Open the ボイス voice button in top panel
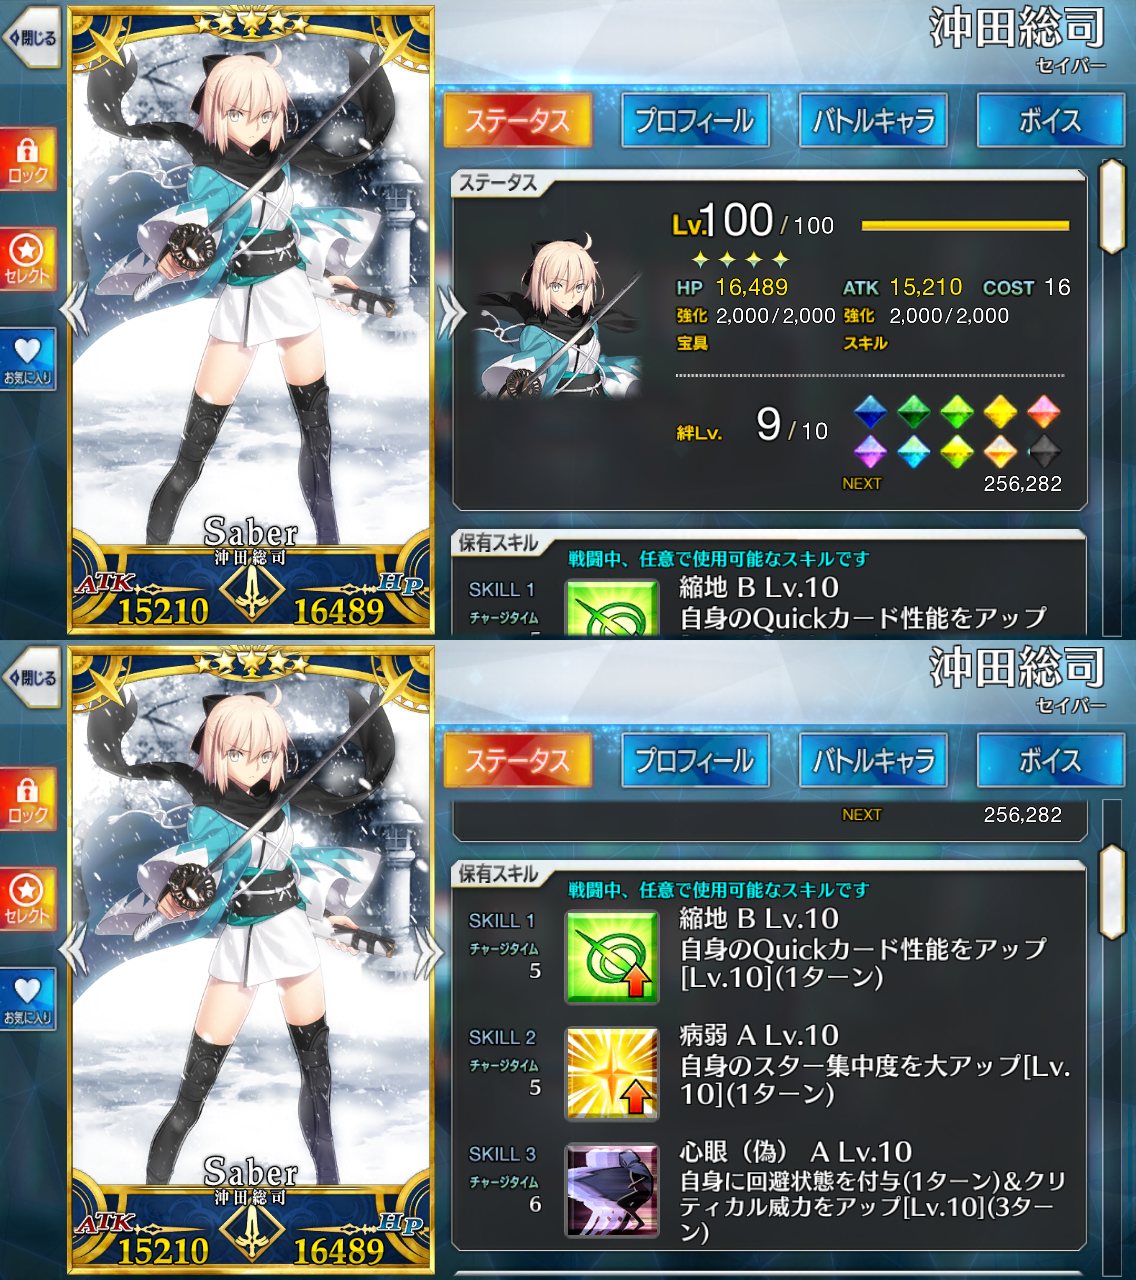Screen dimensions: 1136x1280 [1050, 121]
